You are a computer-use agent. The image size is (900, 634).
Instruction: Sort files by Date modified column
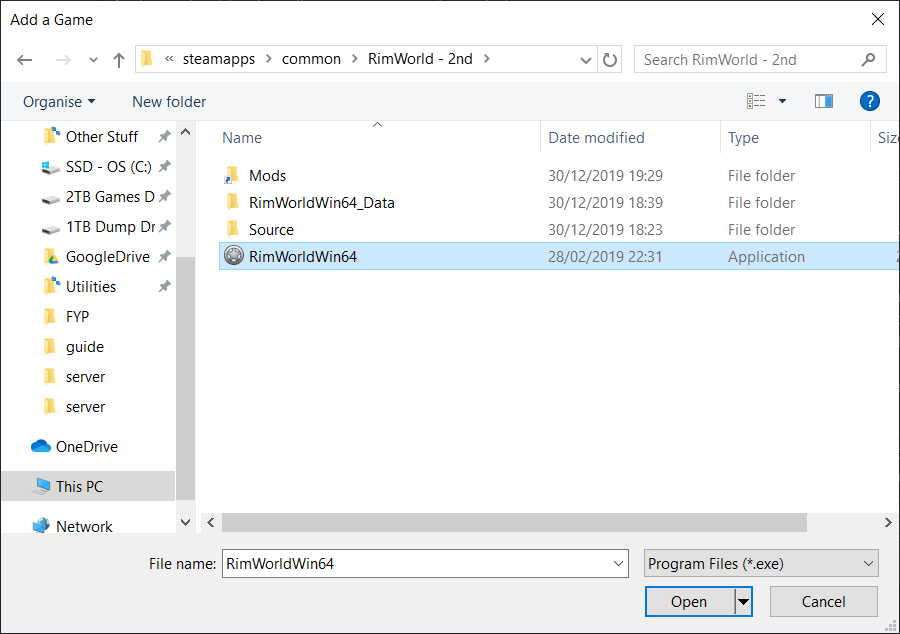(597, 138)
